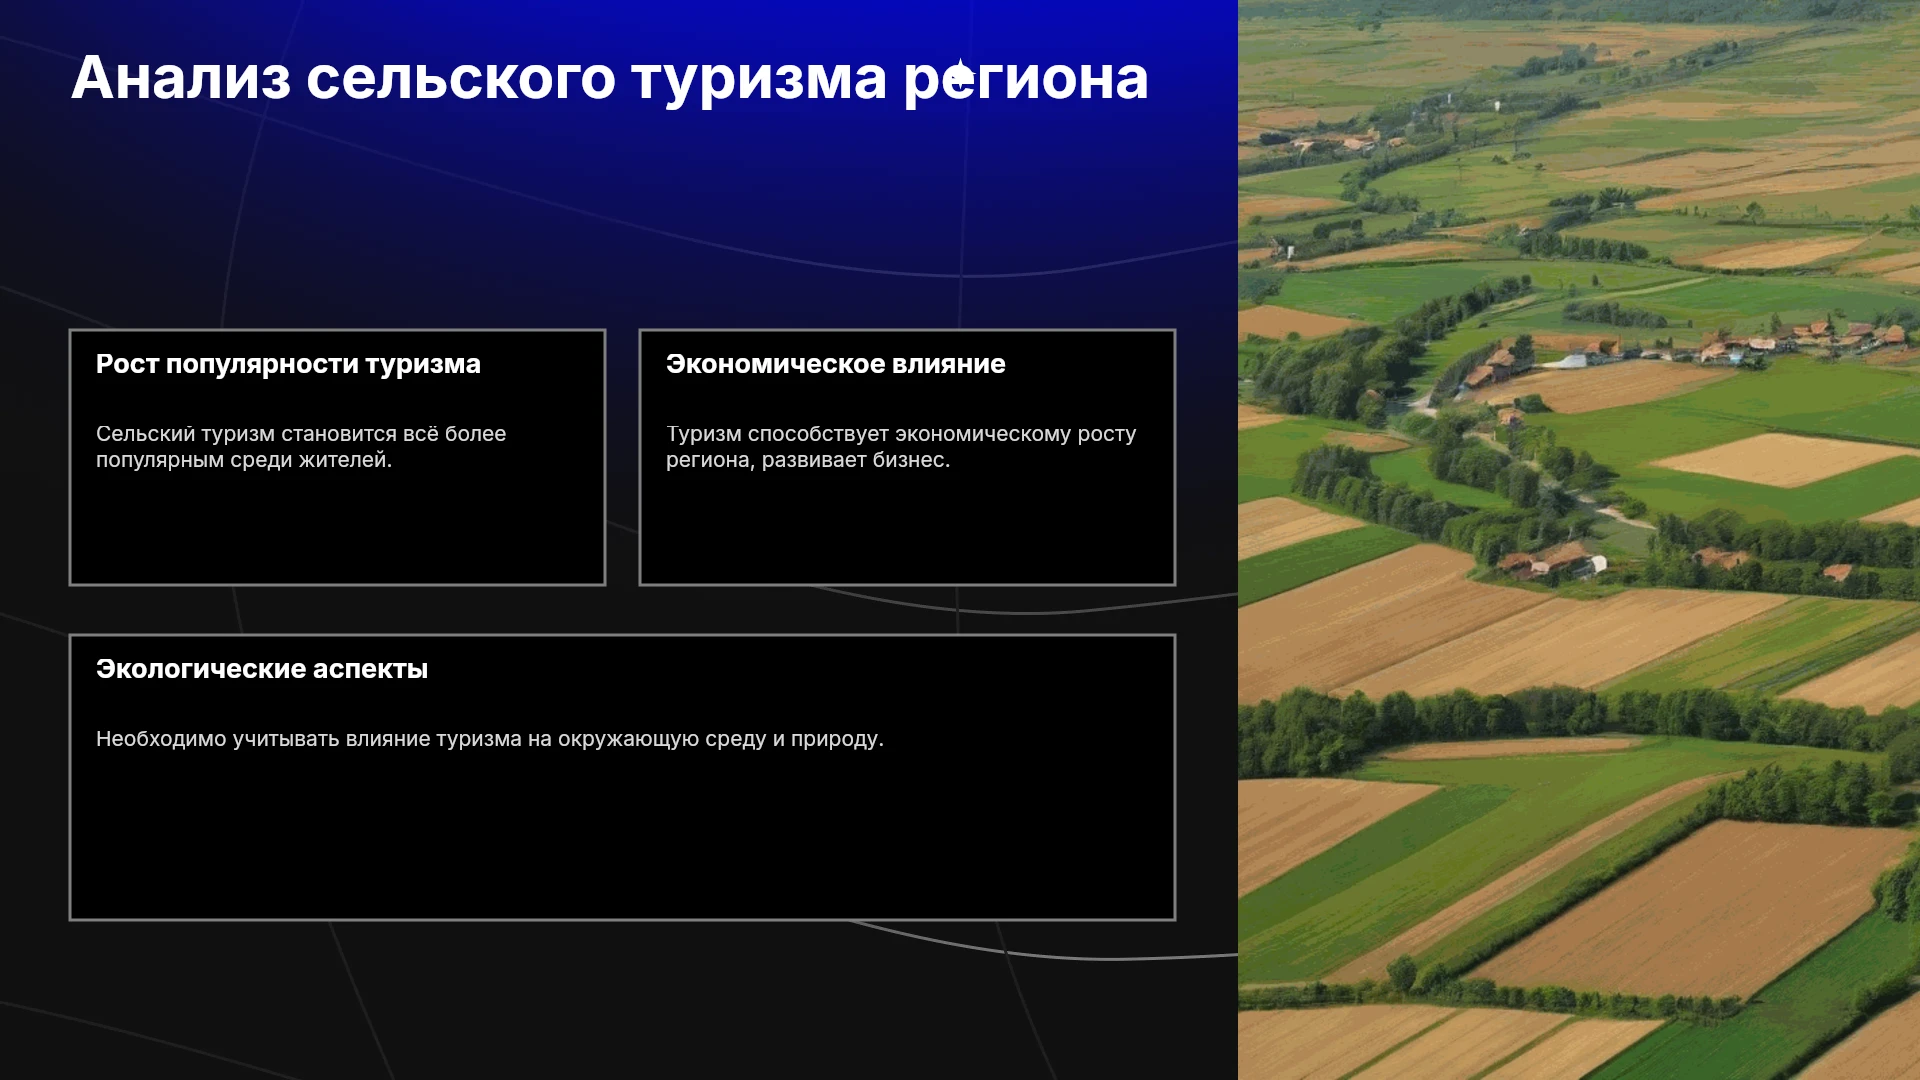Click the word "Анализ" in the title
The height and width of the screenshot is (1080, 1920).
pos(181,78)
